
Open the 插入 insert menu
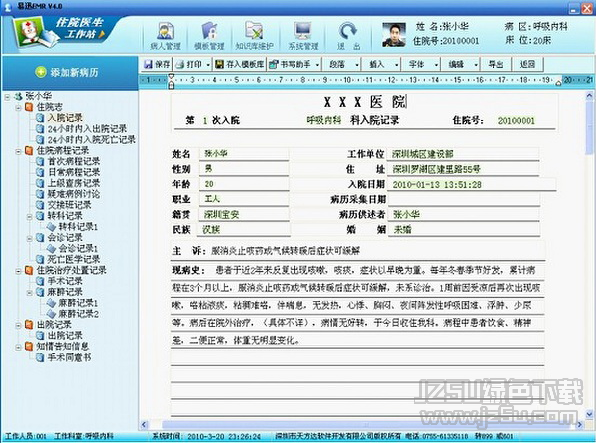pyautogui.click(x=382, y=64)
